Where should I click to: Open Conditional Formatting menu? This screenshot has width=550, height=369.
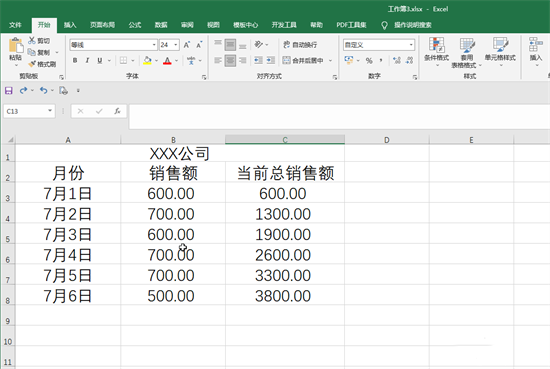pos(437,52)
